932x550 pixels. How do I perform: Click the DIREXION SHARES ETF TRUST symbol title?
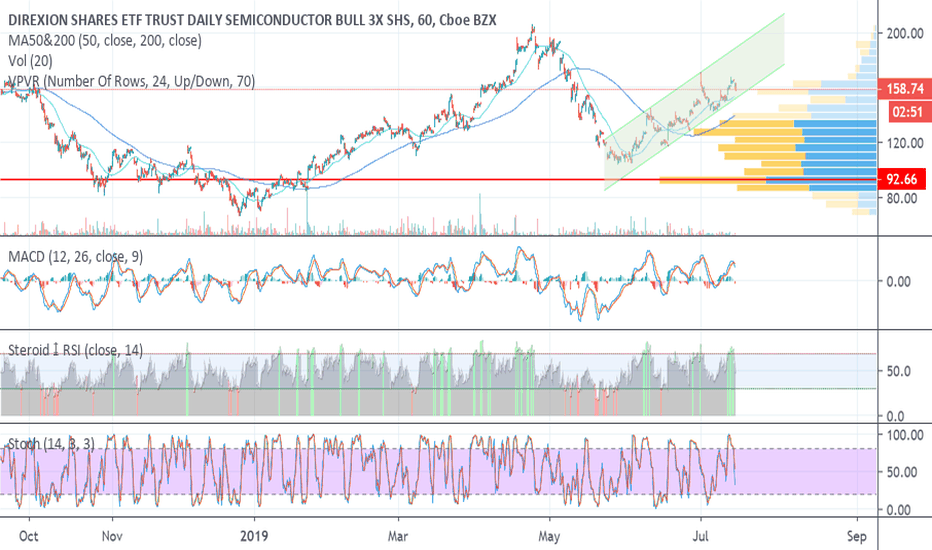click(x=252, y=20)
